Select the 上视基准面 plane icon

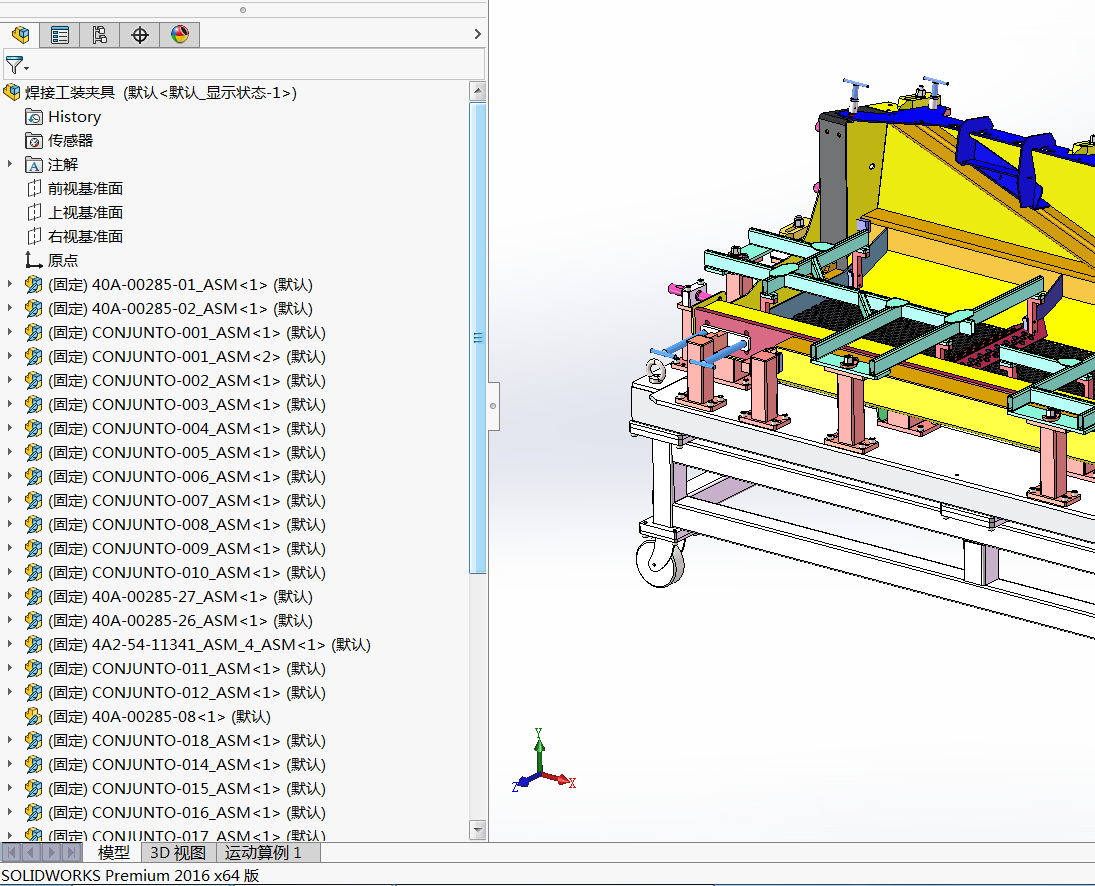coord(34,212)
